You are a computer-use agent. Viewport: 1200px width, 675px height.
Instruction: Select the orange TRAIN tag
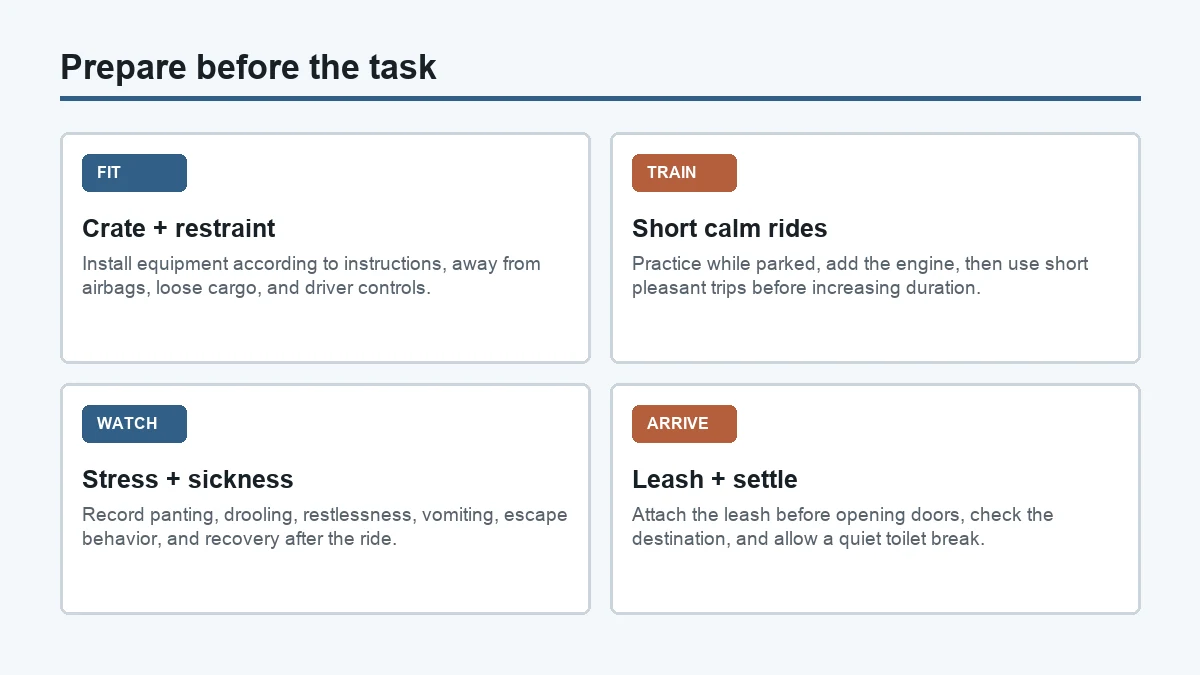pos(684,173)
